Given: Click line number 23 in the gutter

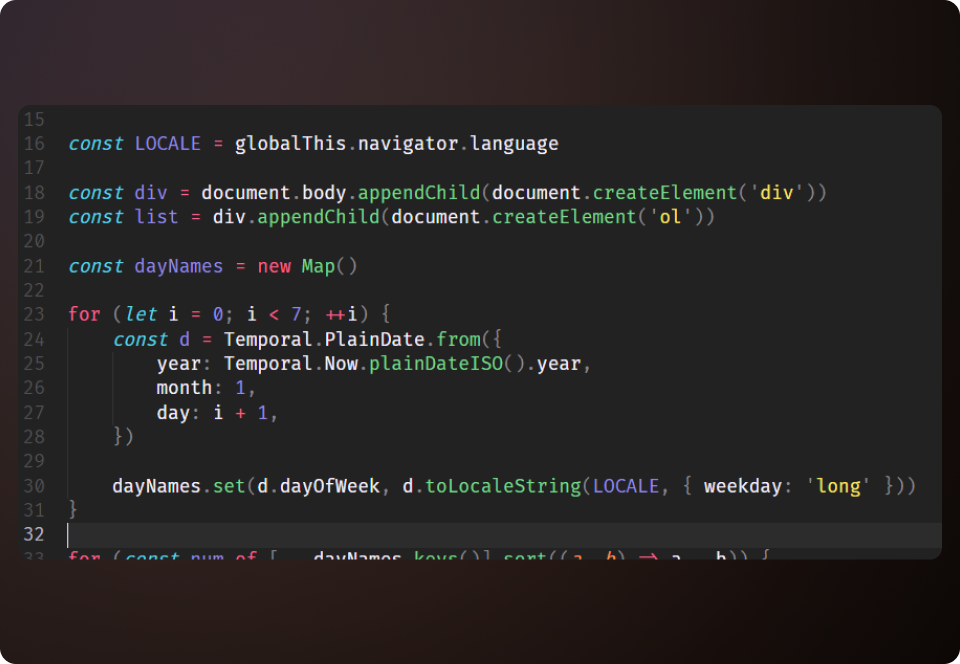Looking at the screenshot, I should [34, 315].
